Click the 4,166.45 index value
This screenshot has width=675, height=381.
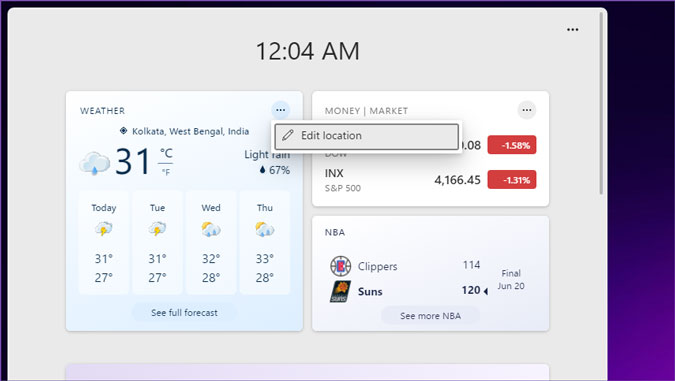(x=457, y=180)
